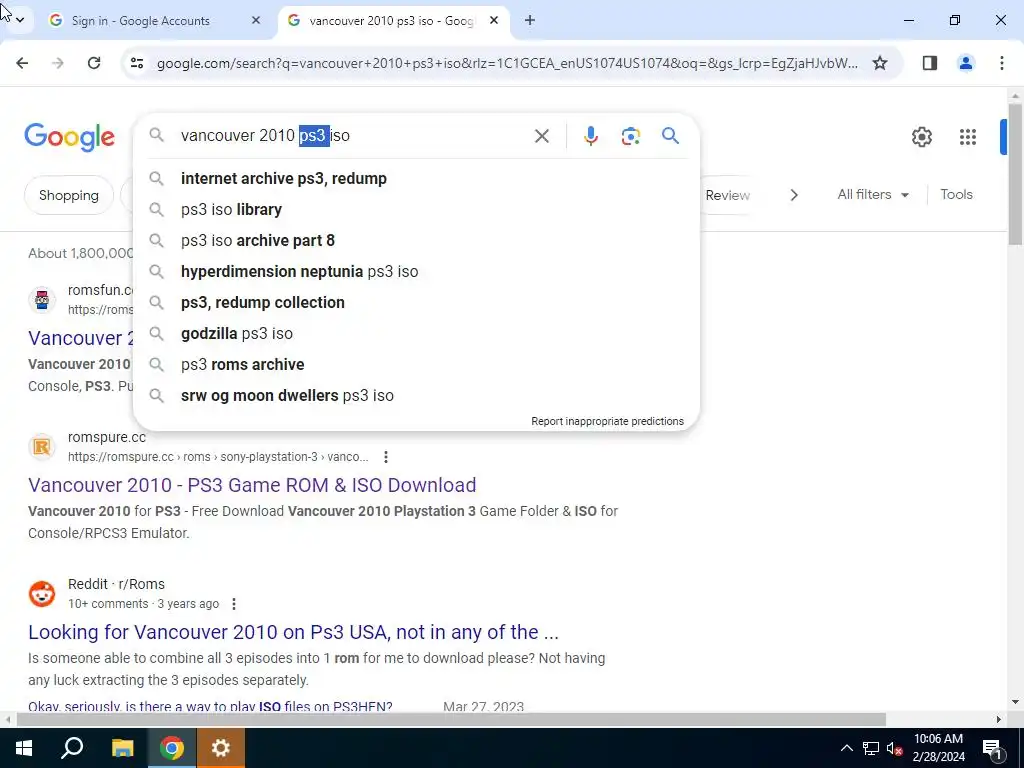Open Google apps grid
Image resolution: width=1024 pixels, height=768 pixels.
pyautogui.click(x=967, y=136)
